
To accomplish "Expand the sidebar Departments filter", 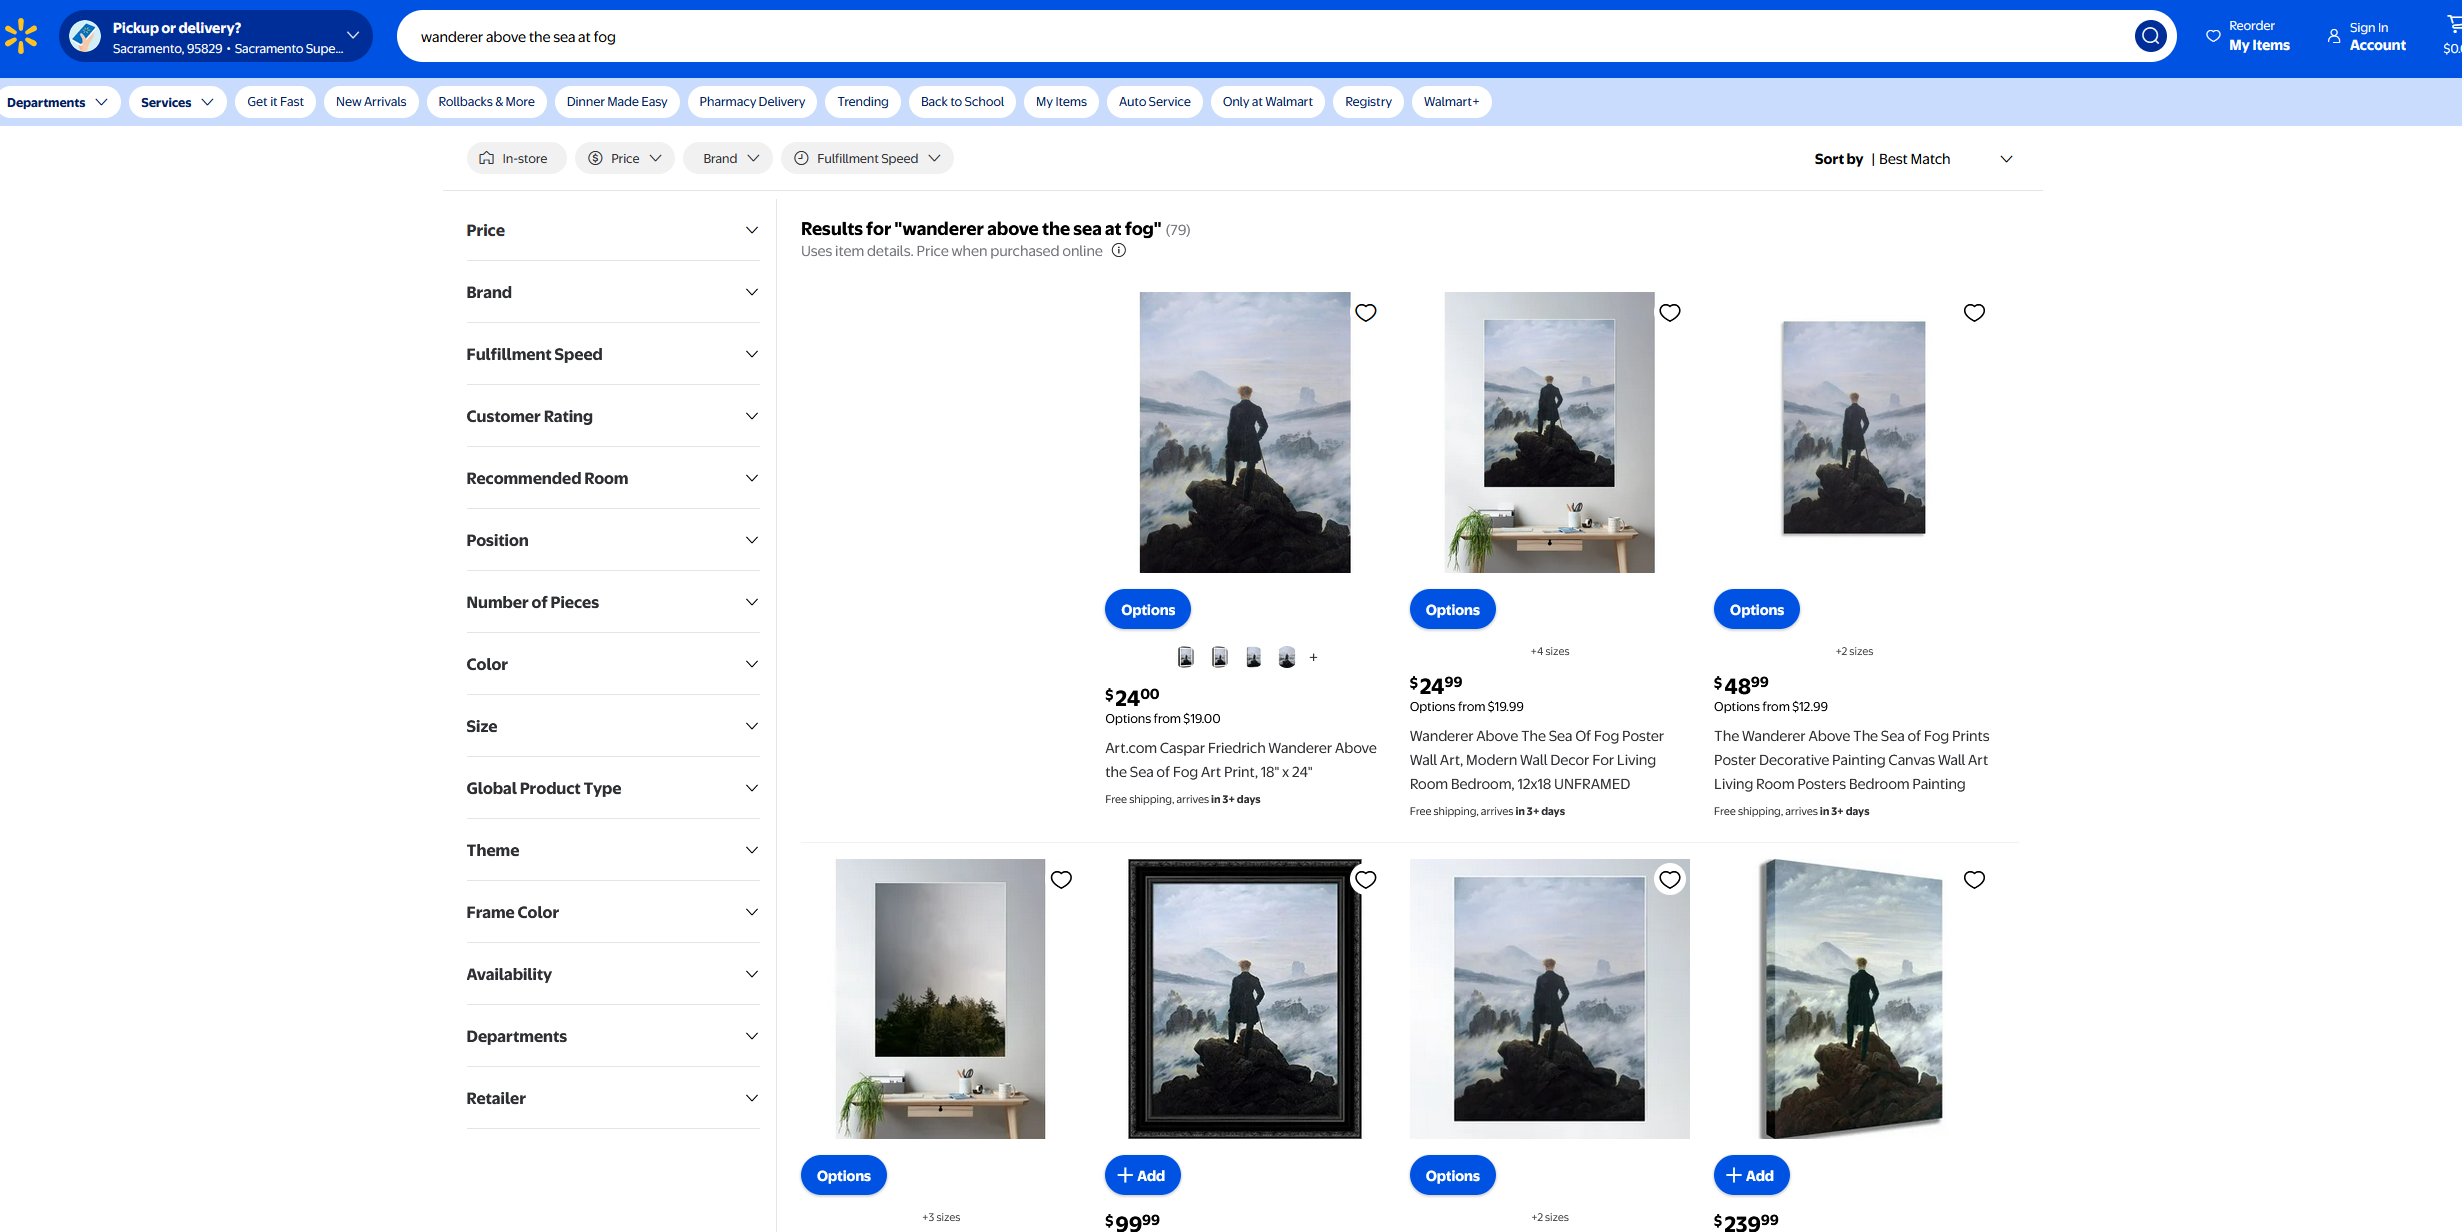I will (x=612, y=1036).
